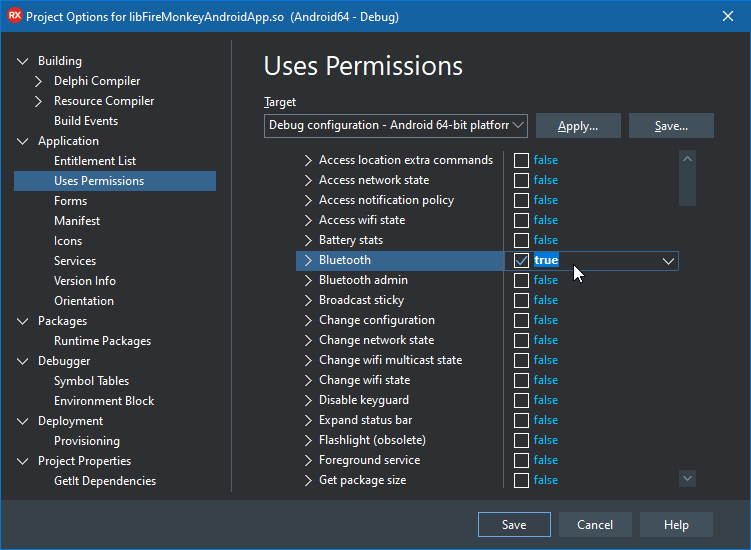Open the Orientation options page
Image resolution: width=751 pixels, height=550 pixels.
point(84,301)
